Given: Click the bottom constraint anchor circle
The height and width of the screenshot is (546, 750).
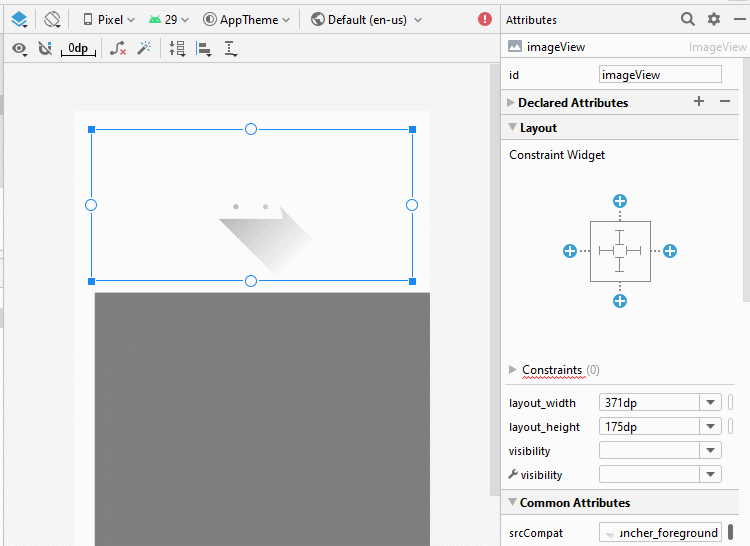Looking at the screenshot, I should coord(251,281).
